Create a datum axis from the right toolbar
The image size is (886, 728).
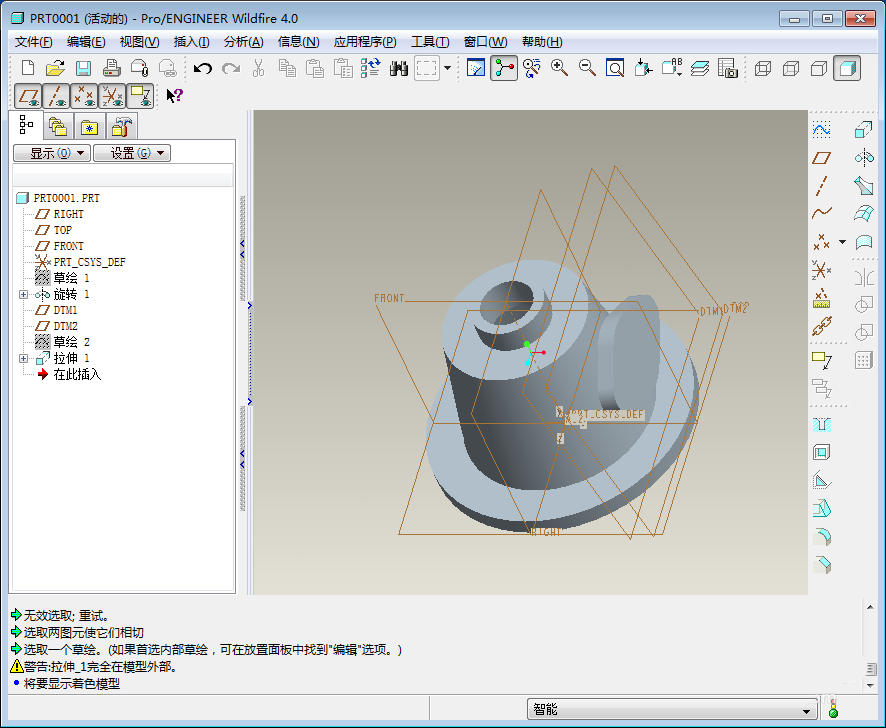point(822,186)
